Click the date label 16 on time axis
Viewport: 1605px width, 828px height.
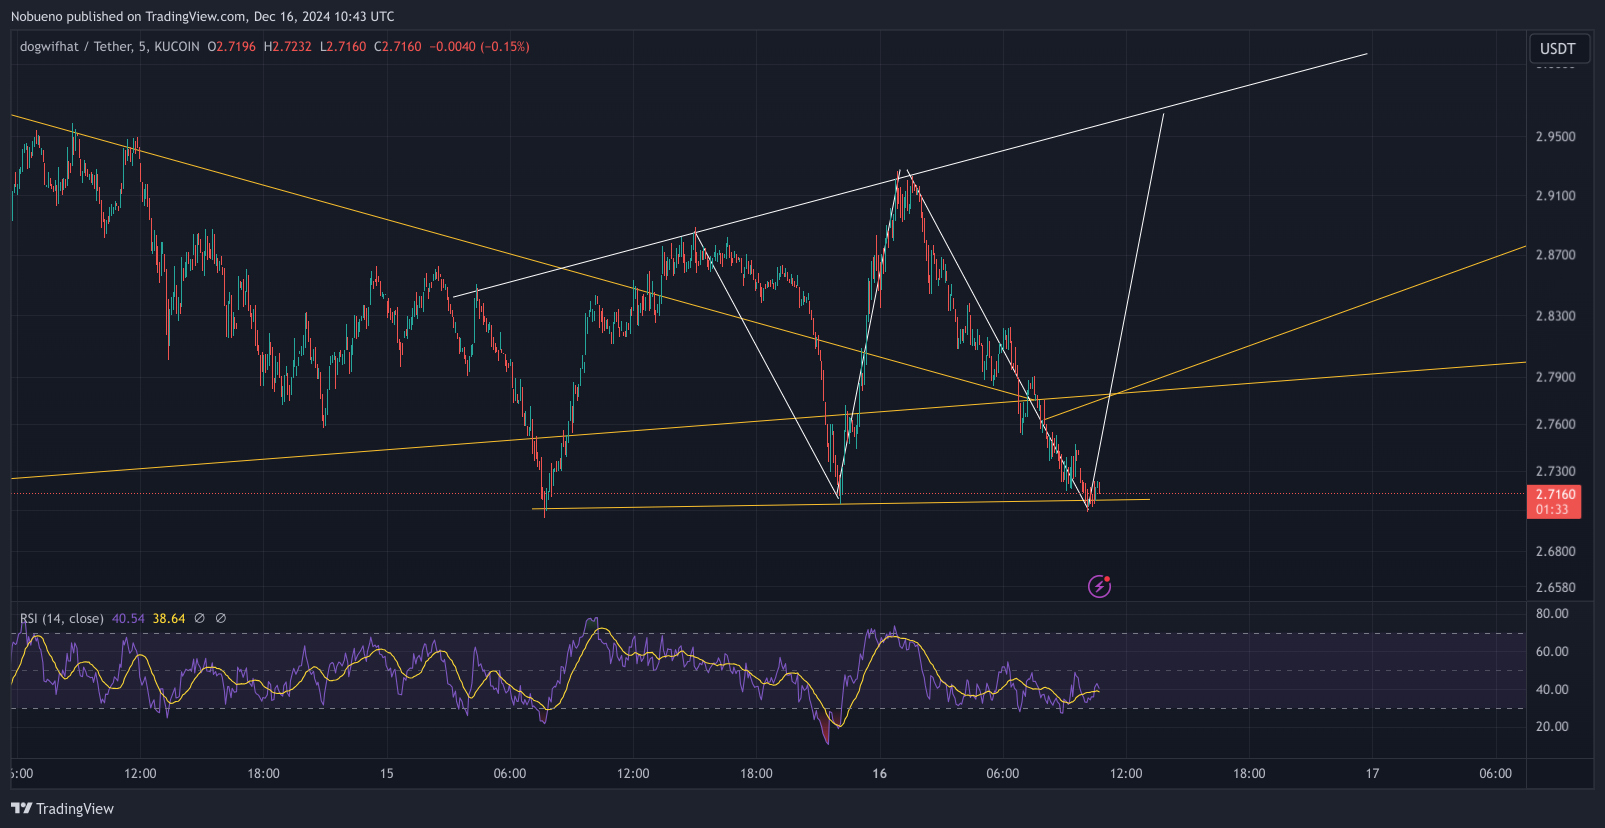[880, 773]
